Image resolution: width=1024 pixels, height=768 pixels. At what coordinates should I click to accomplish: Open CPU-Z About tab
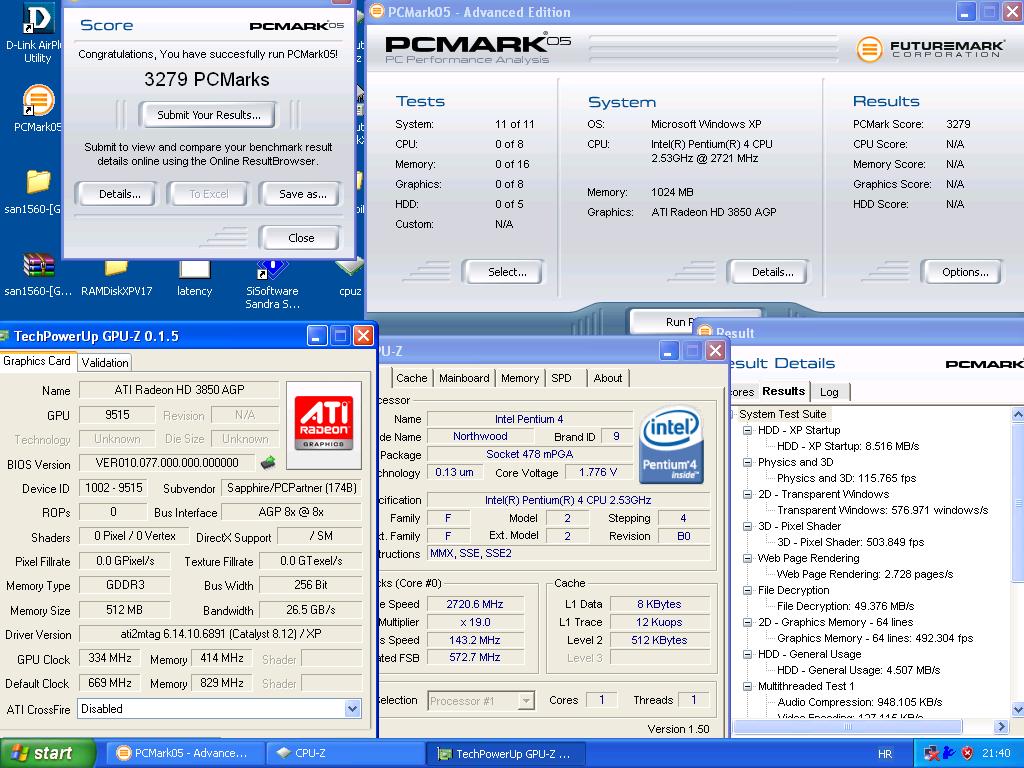607,378
